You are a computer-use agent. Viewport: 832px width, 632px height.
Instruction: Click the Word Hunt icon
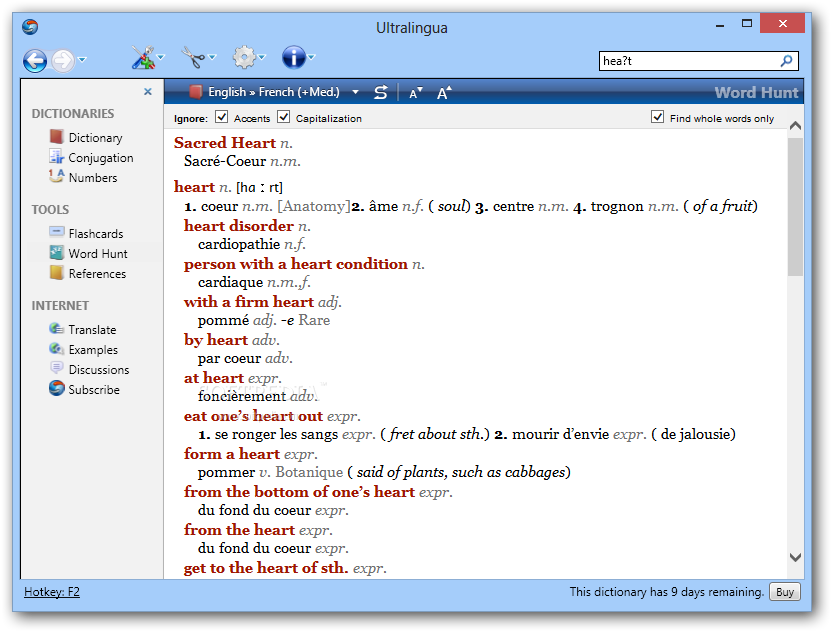(56, 252)
